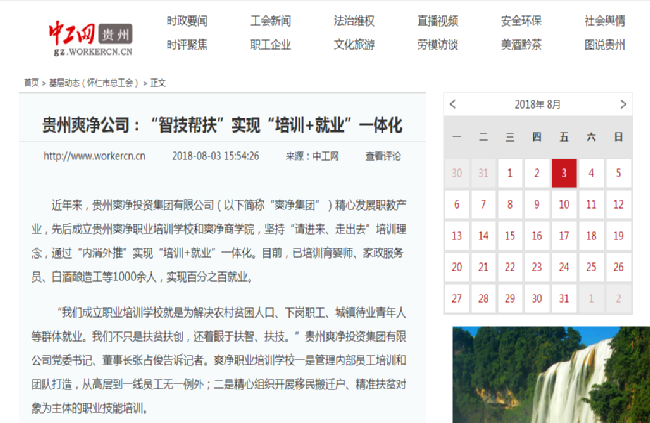Screen dimensions: 650x423
Task: Select August 30 in calendar
Action: [x=537, y=299]
